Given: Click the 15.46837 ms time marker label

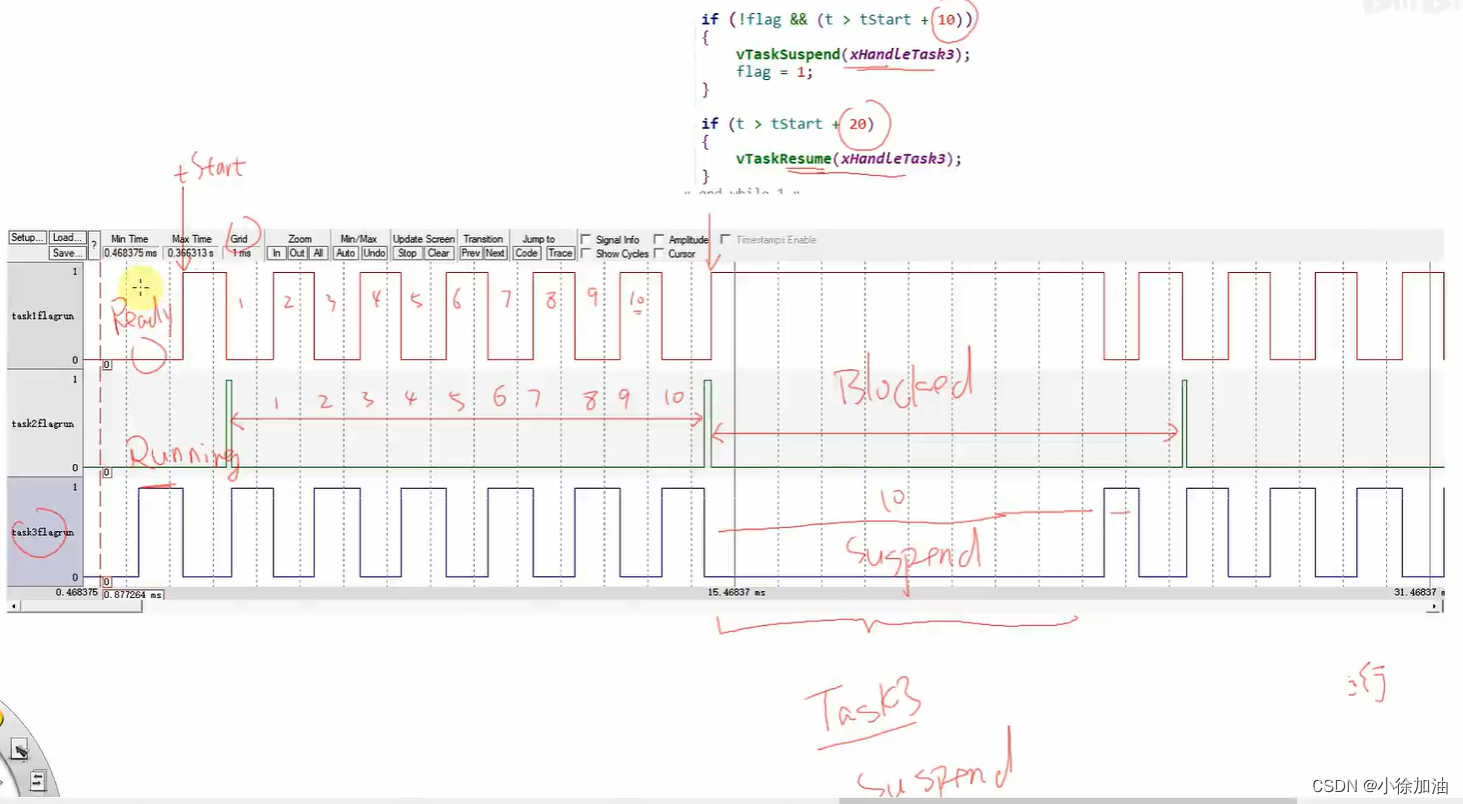Looking at the screenshot, I should click(737, 593).
